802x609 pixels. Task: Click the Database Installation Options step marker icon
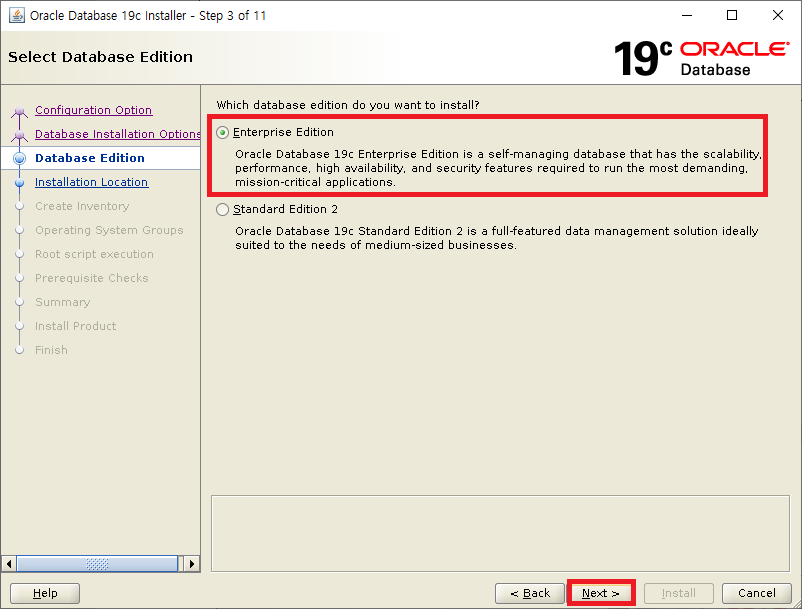(19, 135)
